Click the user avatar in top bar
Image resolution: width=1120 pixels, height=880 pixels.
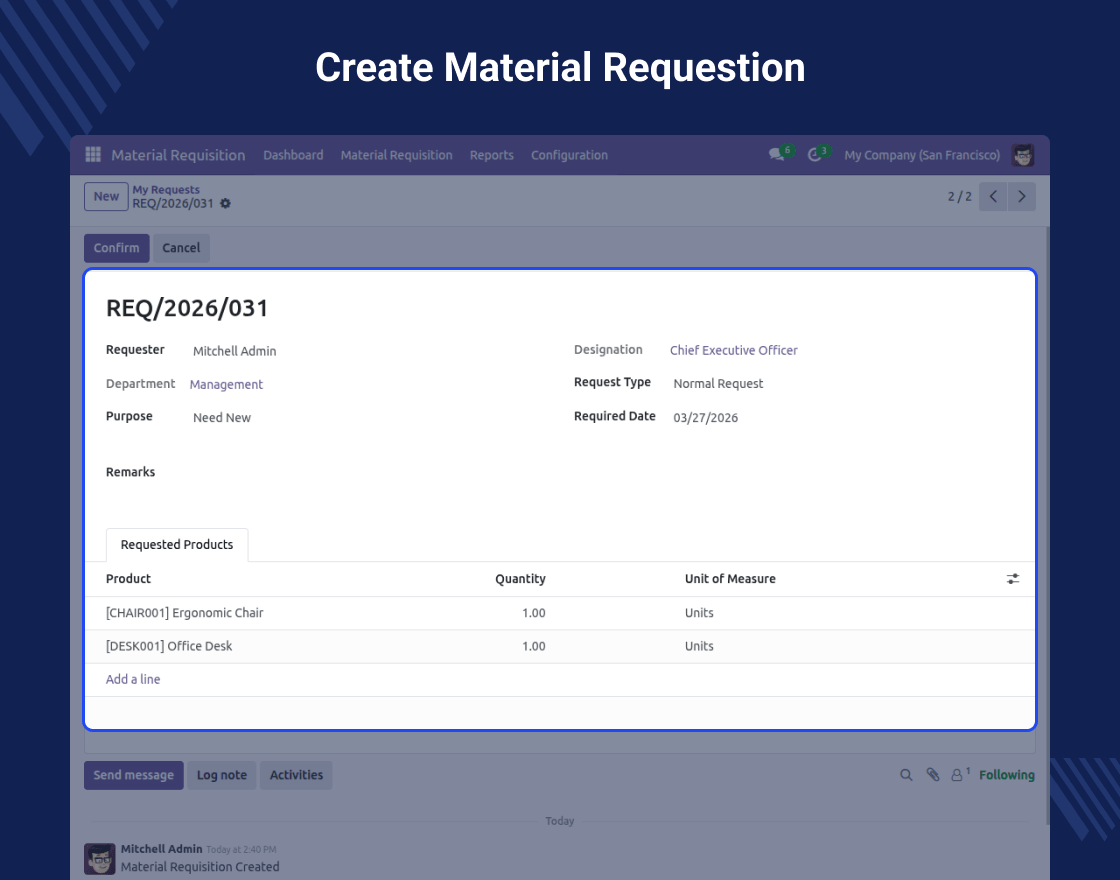point(1022,155)
